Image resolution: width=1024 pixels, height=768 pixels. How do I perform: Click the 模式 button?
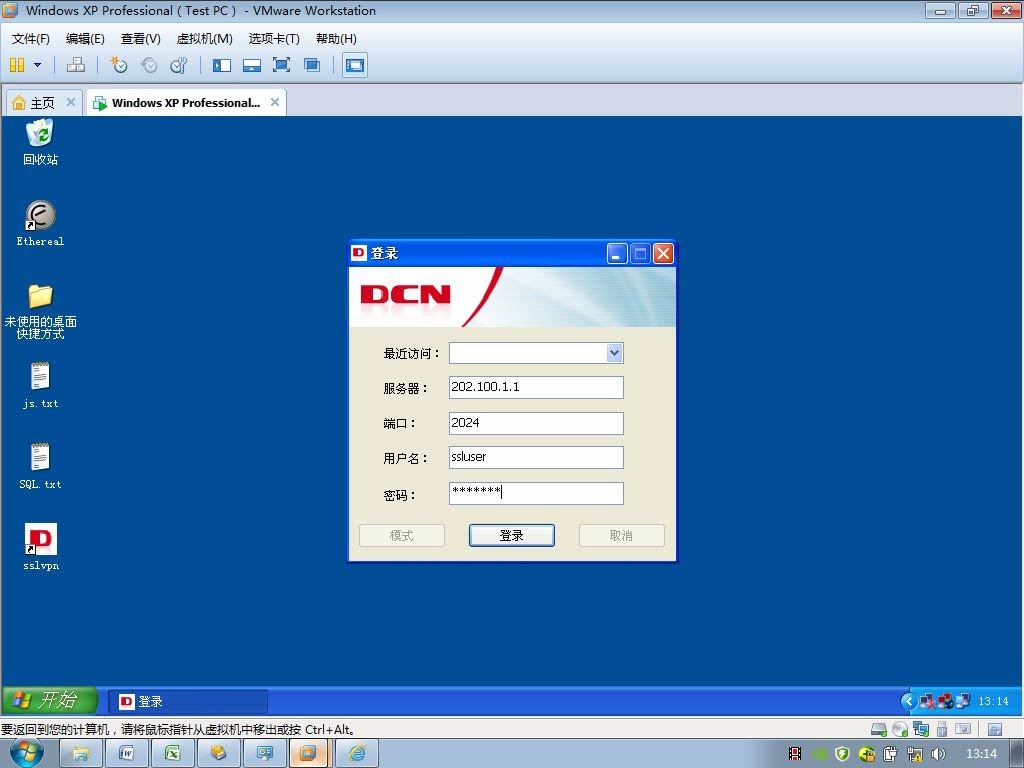coord(402,536)
